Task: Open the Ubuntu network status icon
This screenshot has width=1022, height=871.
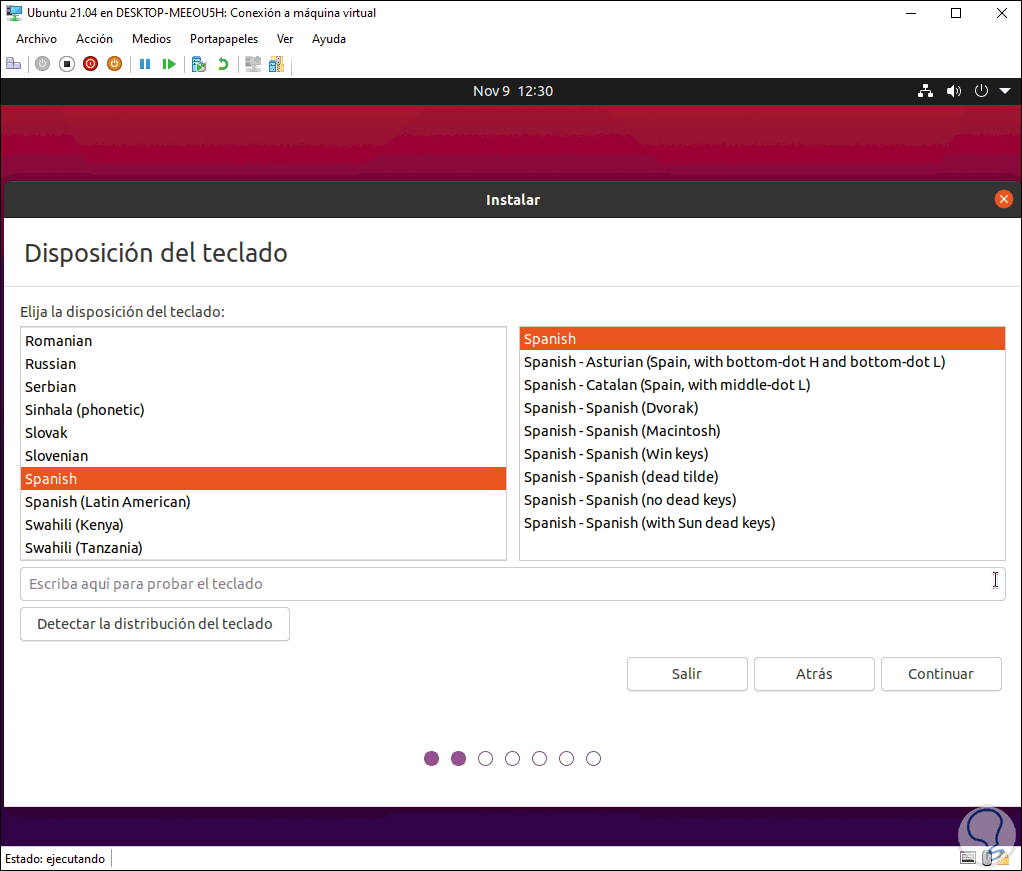Action: [x=925, y=91]
